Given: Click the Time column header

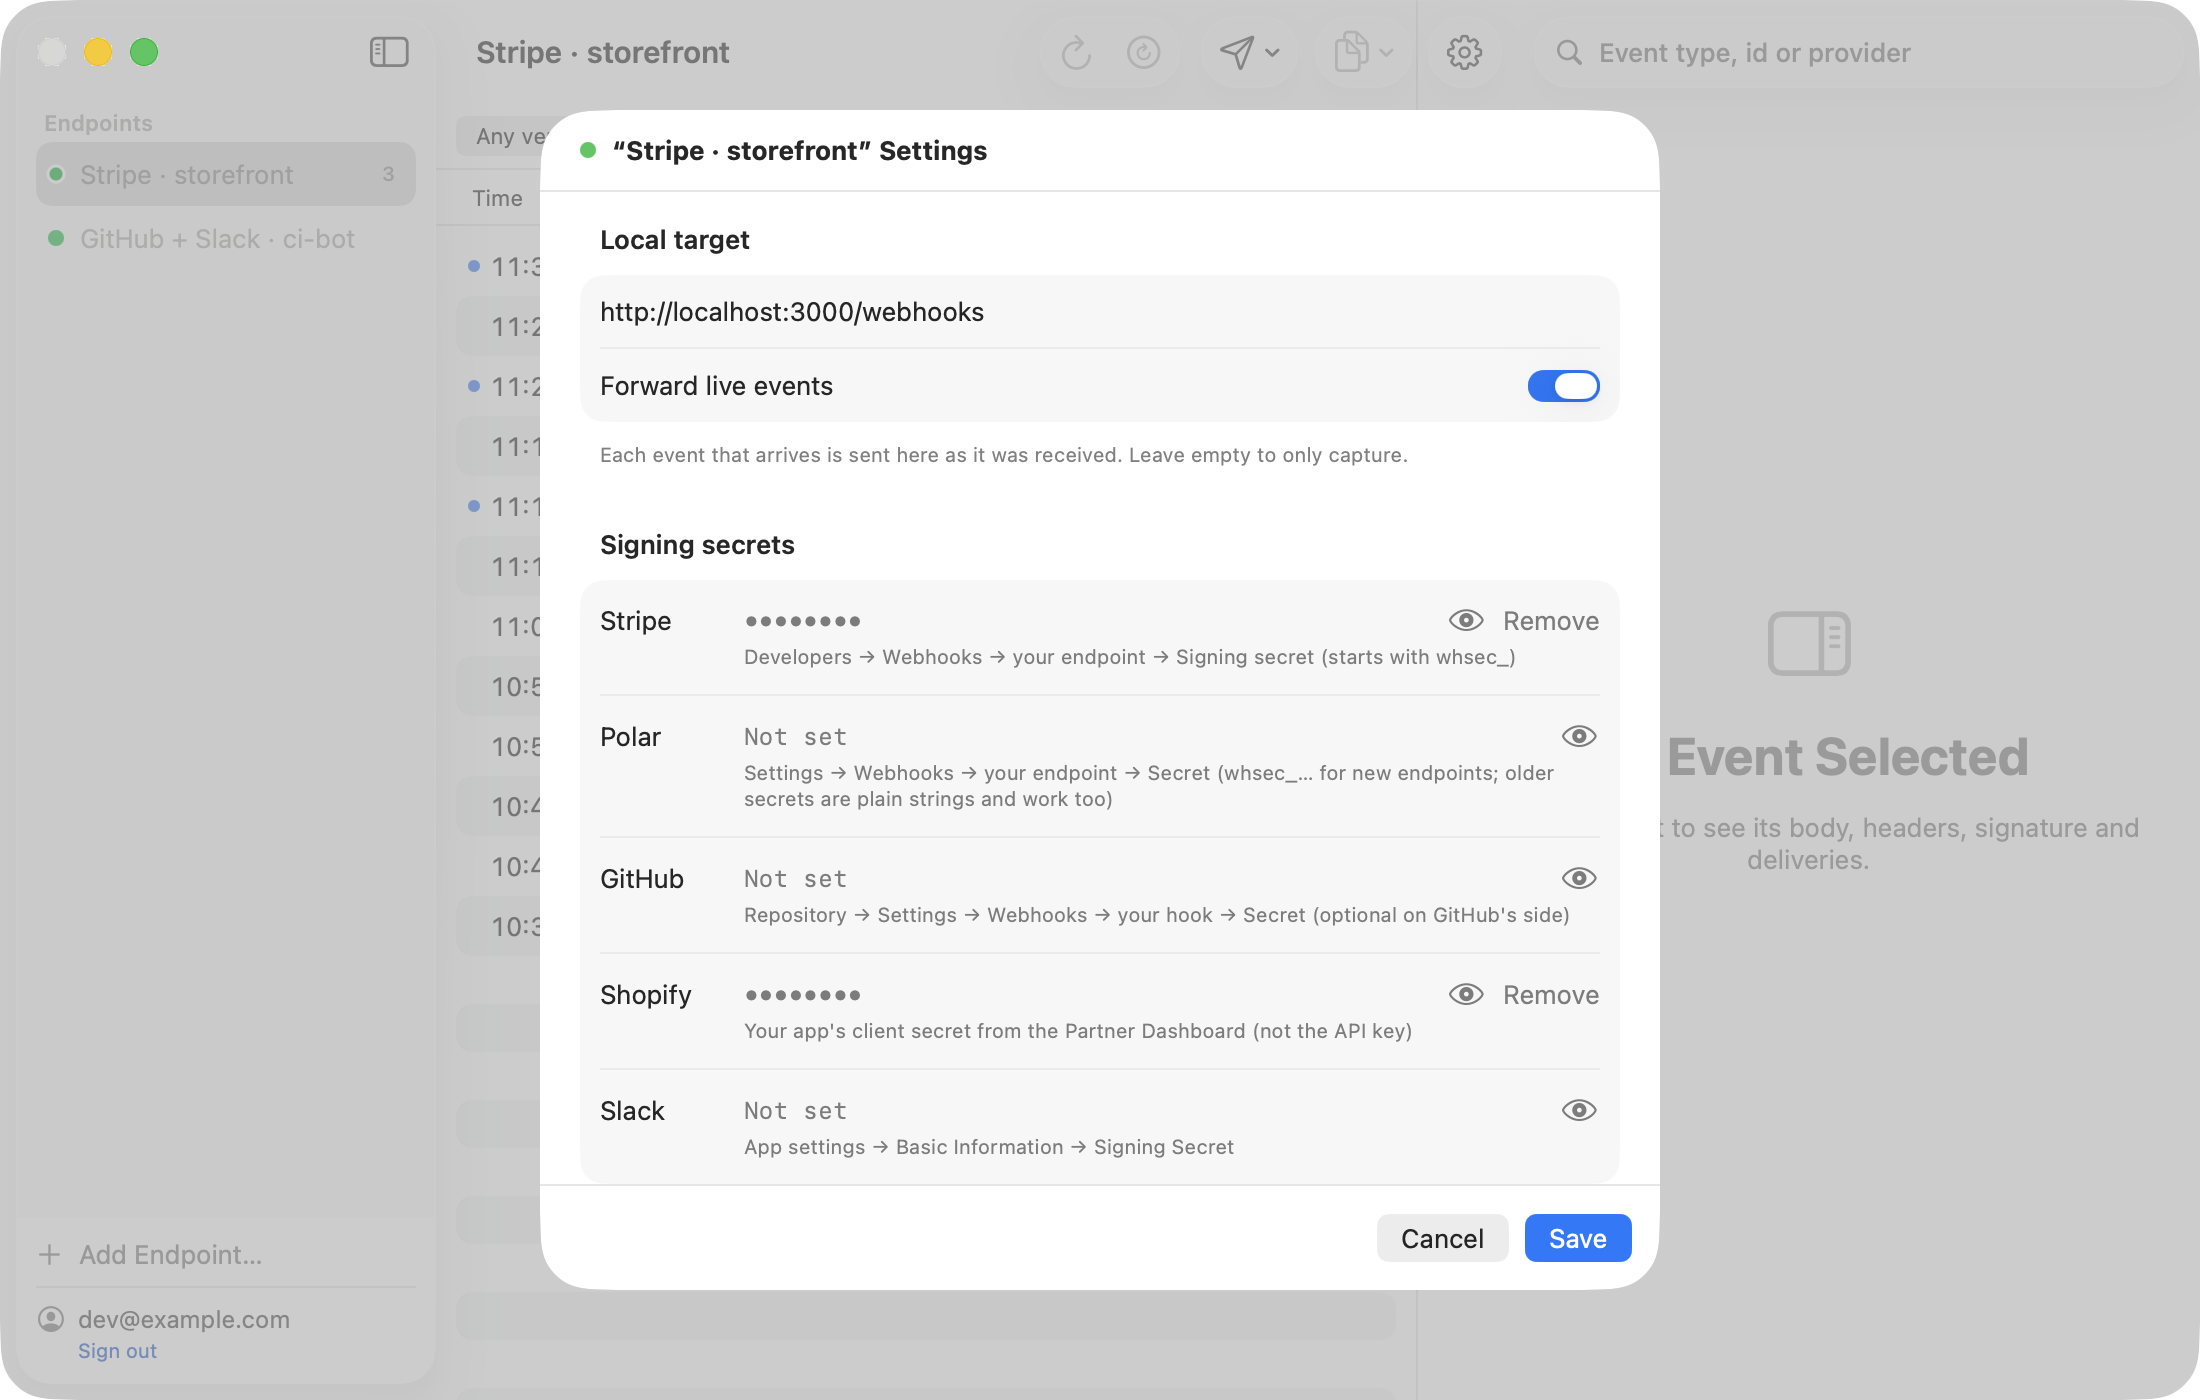Looking at the screenshot, I should tap(497, 198).
